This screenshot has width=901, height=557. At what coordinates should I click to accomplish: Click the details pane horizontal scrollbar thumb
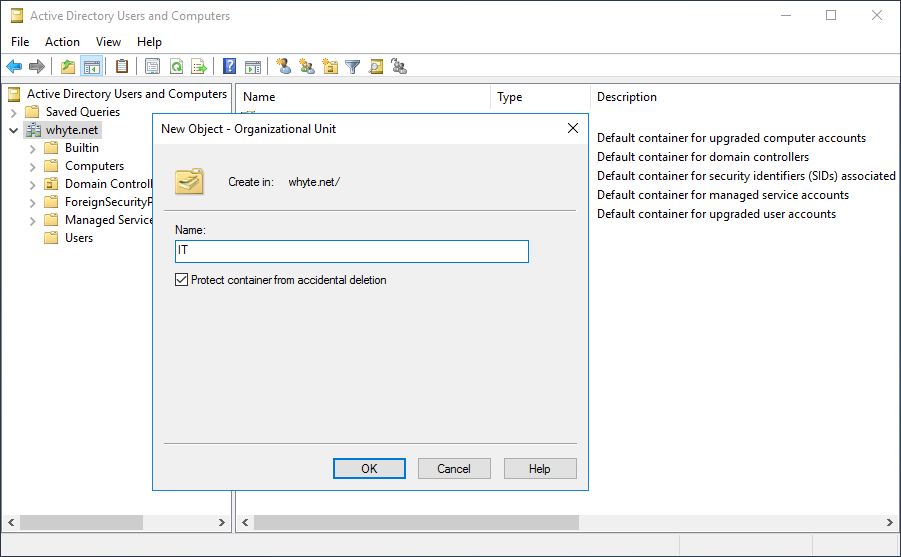pyautogui.click(x=417, y=523)
